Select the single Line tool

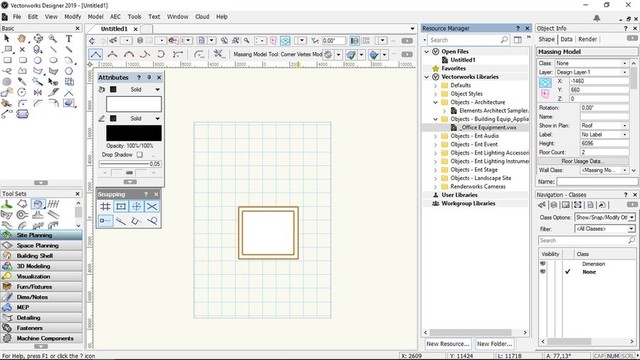(53, 49)
